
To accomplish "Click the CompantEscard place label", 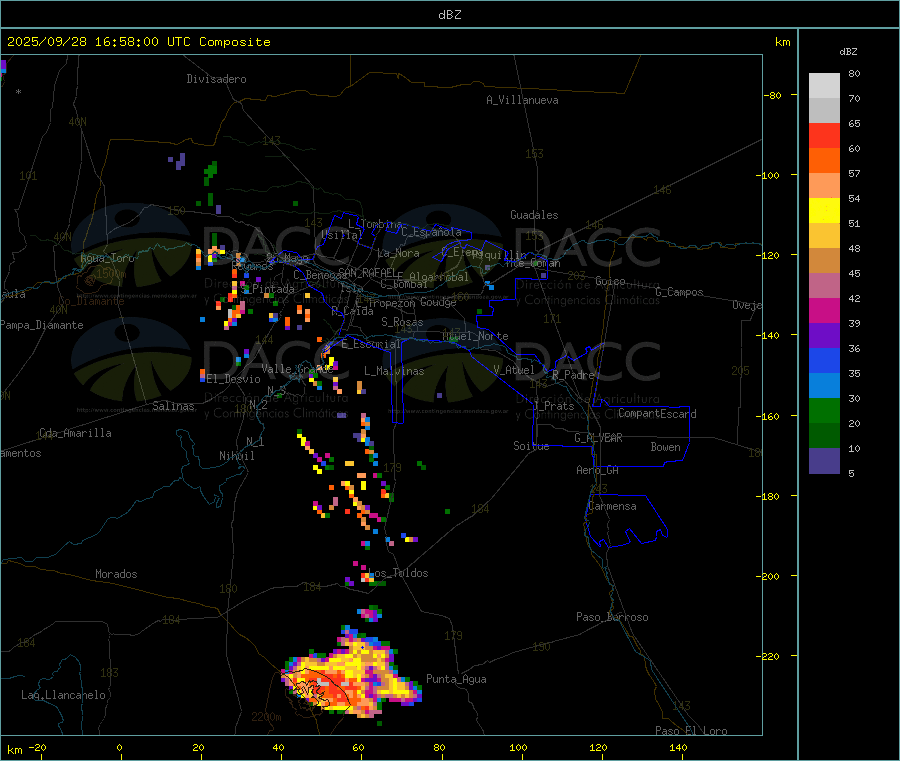I will coord(657,414).
